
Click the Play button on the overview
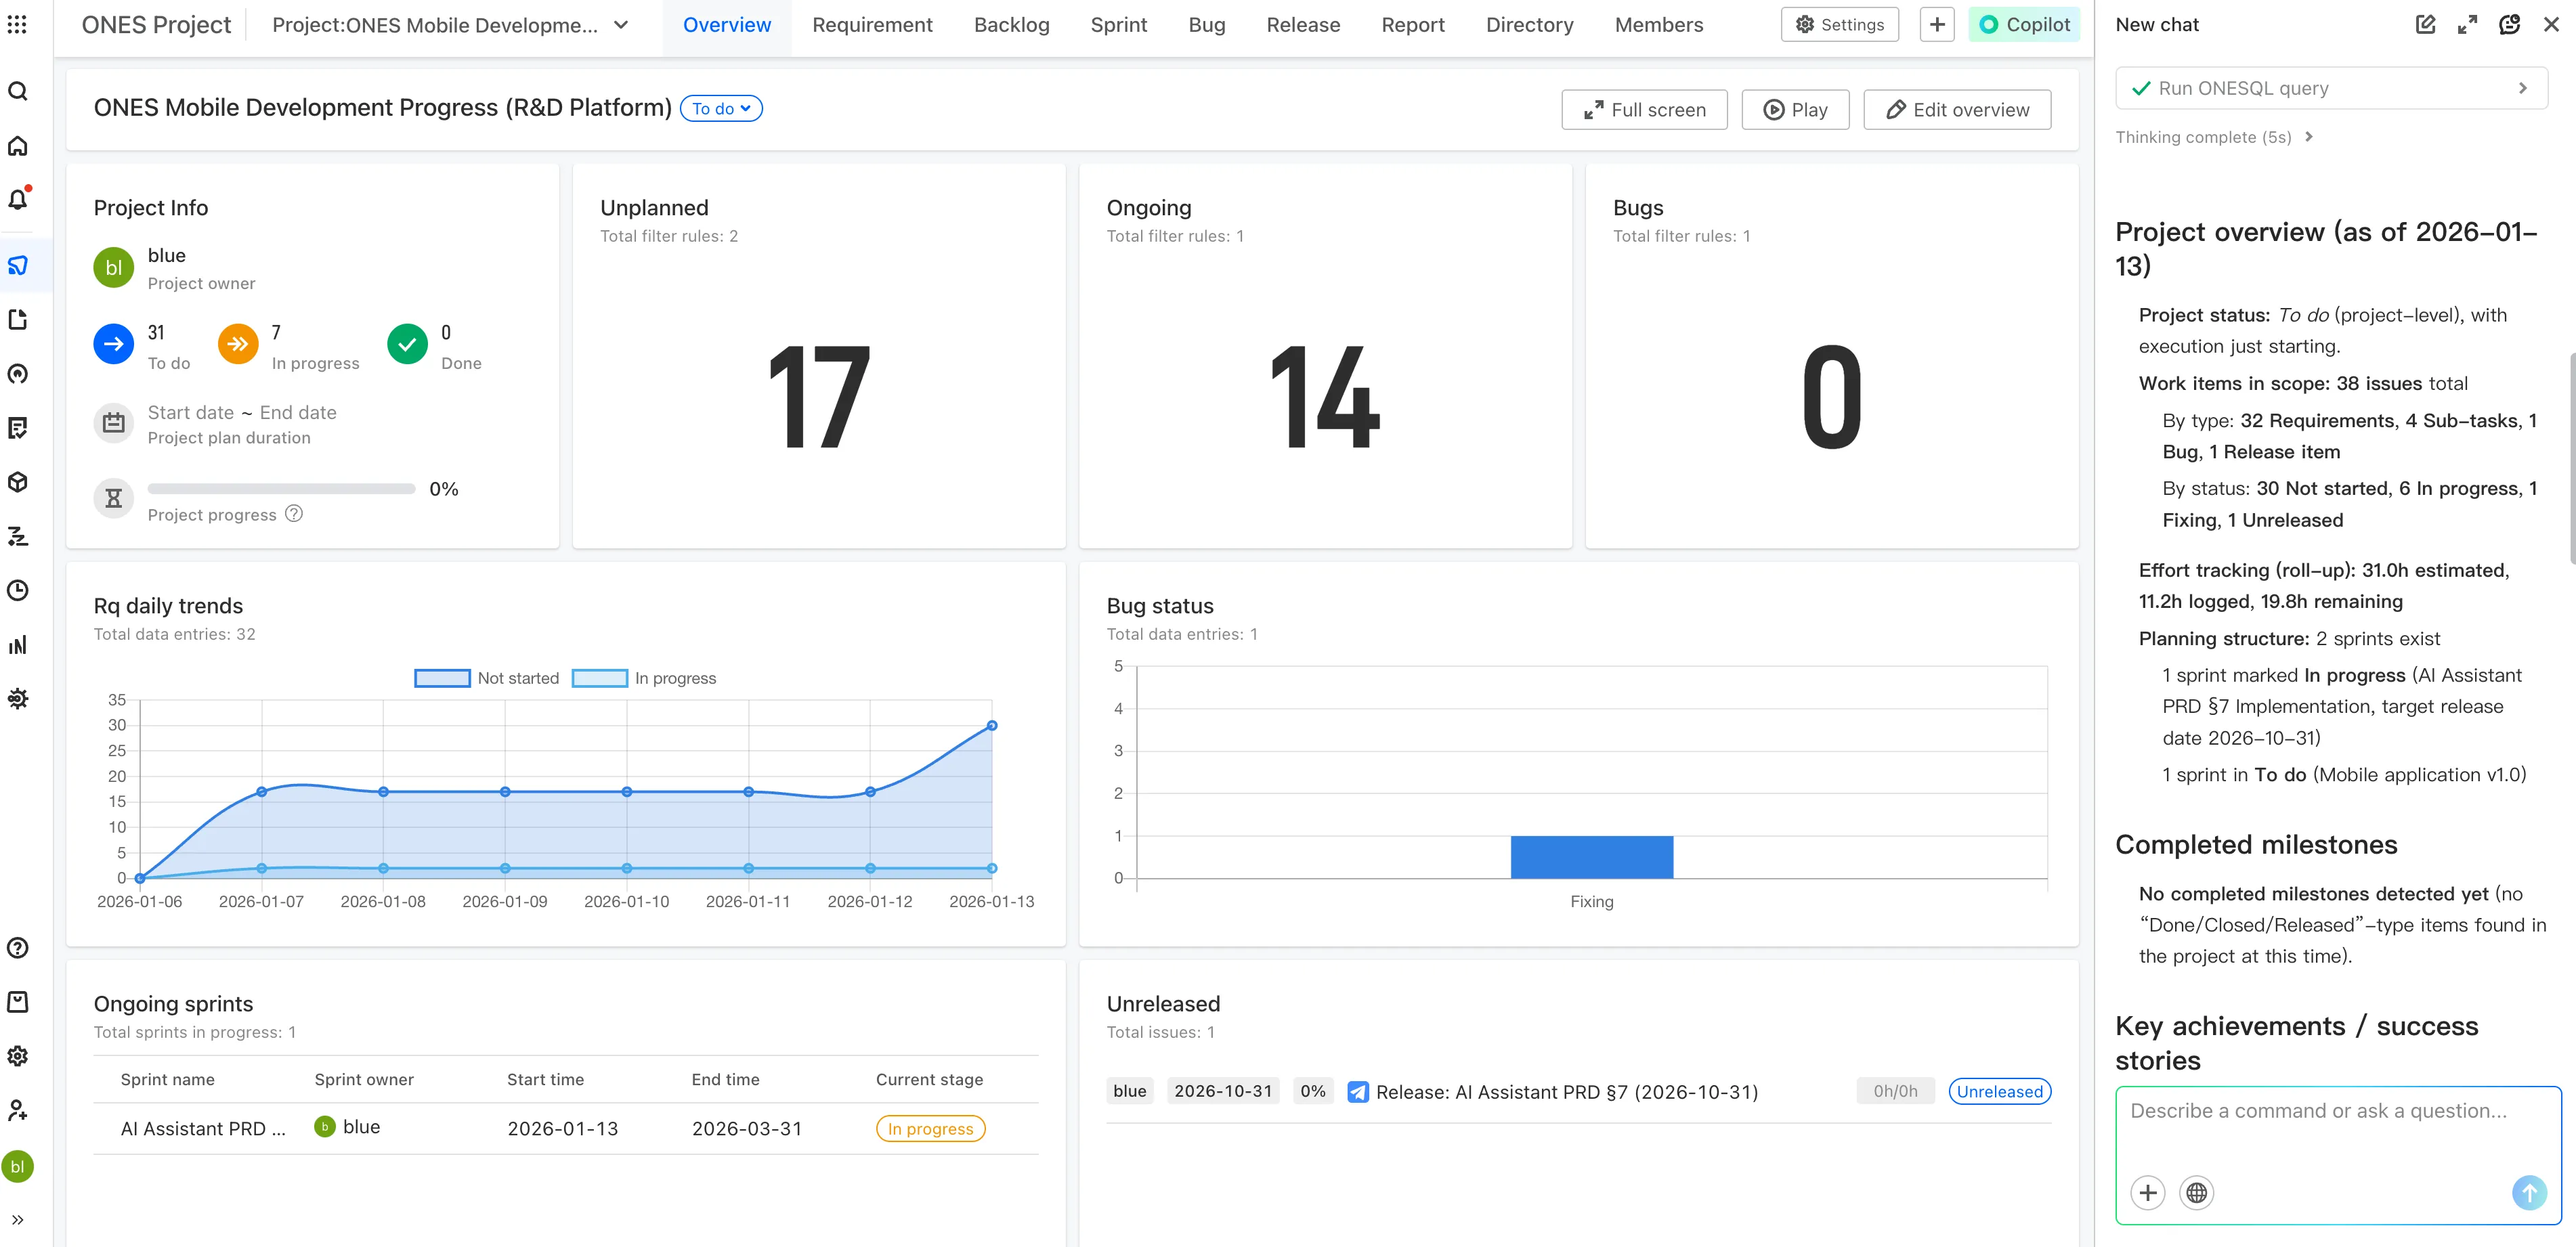(x=1795, y=109)
